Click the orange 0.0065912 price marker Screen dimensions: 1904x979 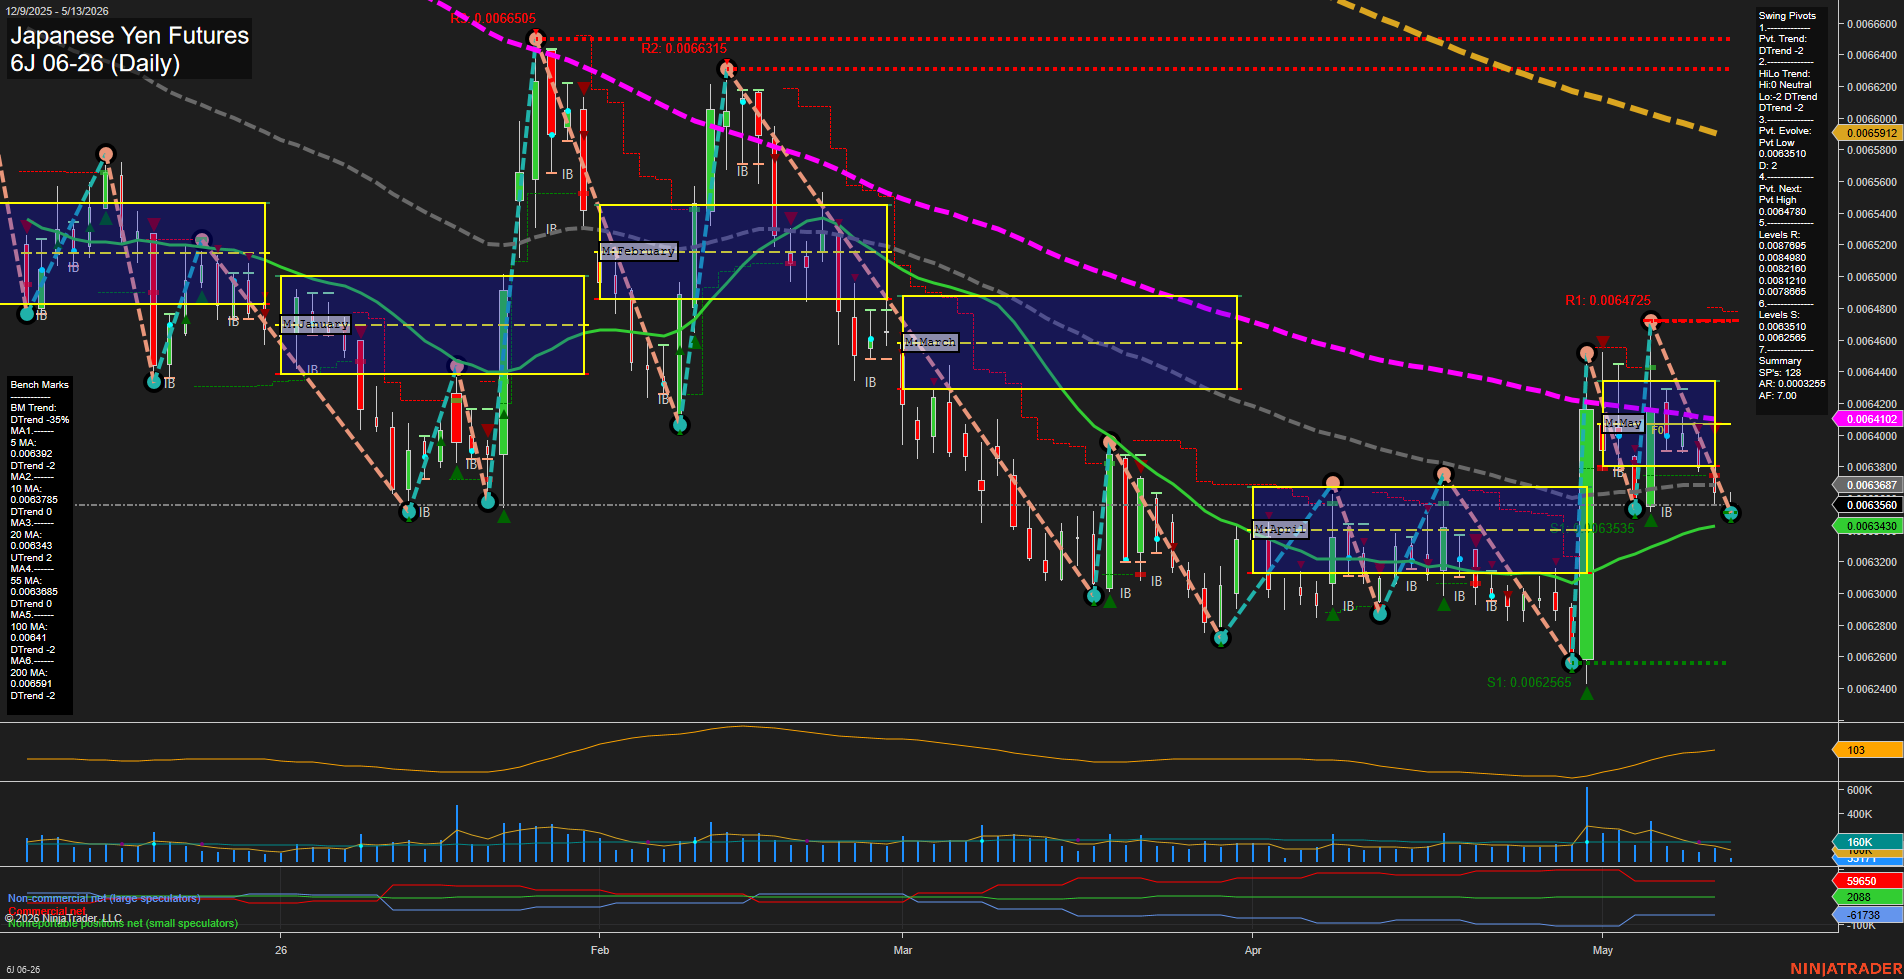click(x=1870, y=133)
